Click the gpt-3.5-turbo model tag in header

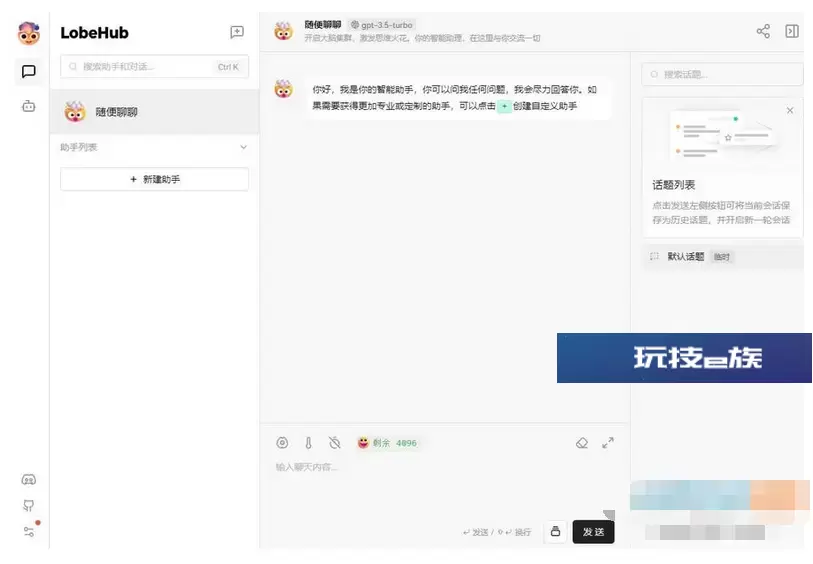tap(382, 25)
